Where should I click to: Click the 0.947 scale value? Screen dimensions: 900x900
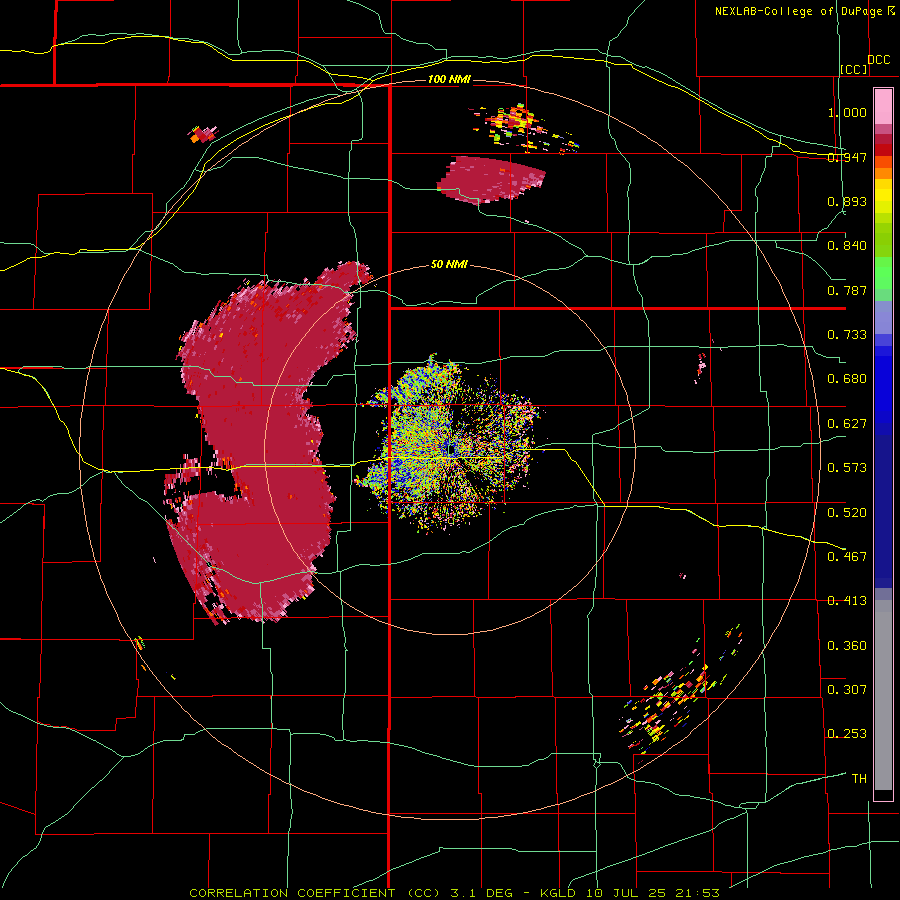(x=847, y=157)
